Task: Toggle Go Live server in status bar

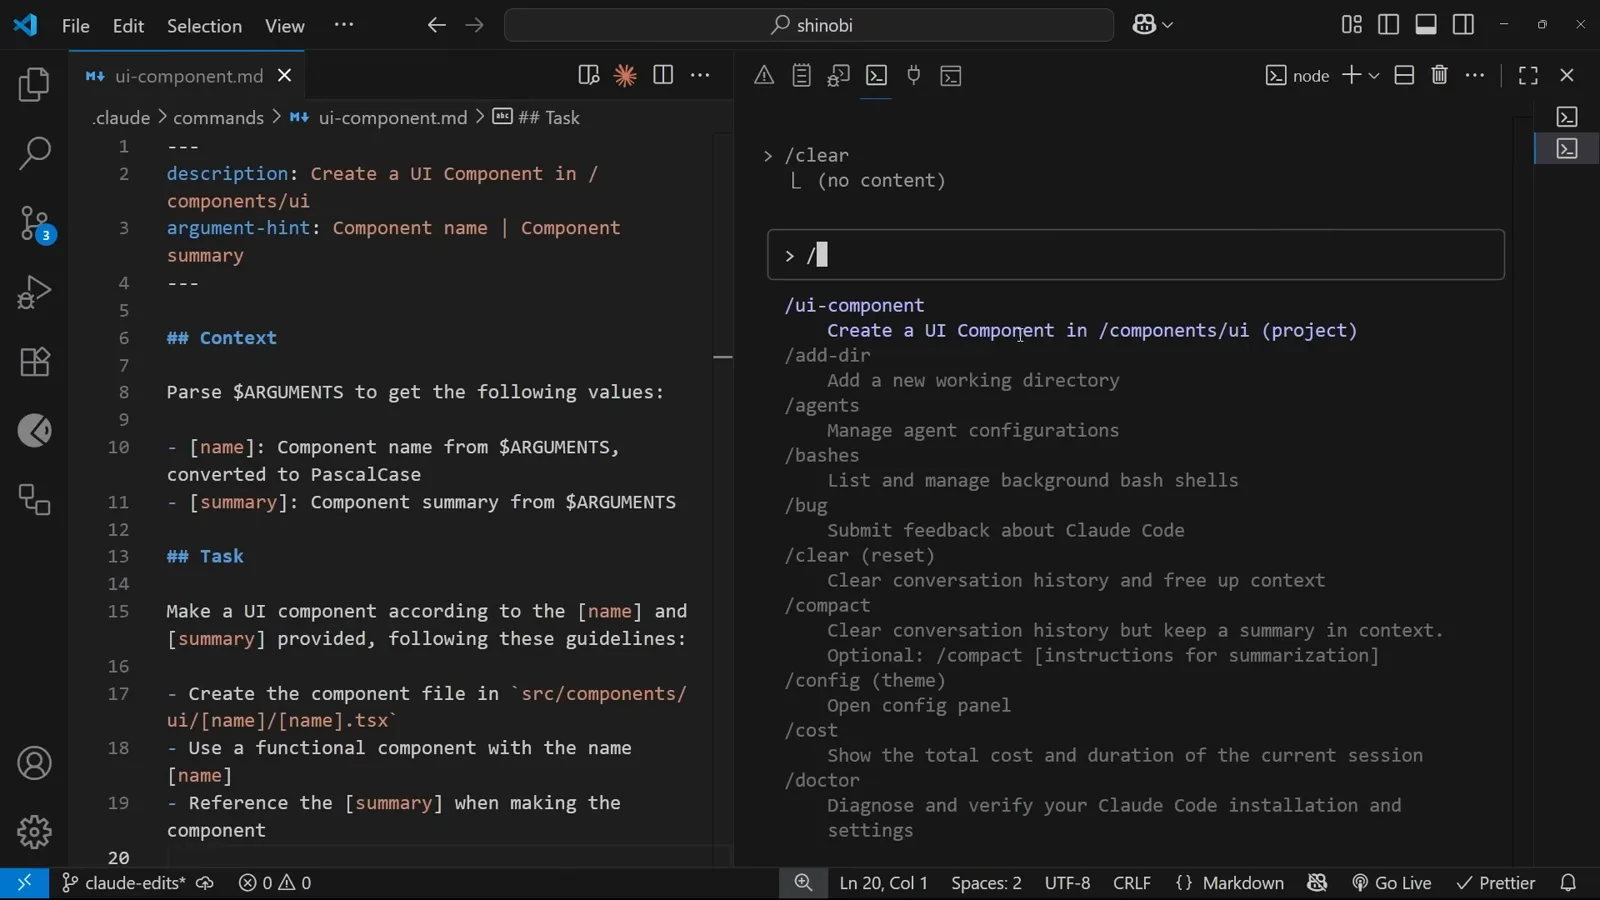Action: [1392, 883]
